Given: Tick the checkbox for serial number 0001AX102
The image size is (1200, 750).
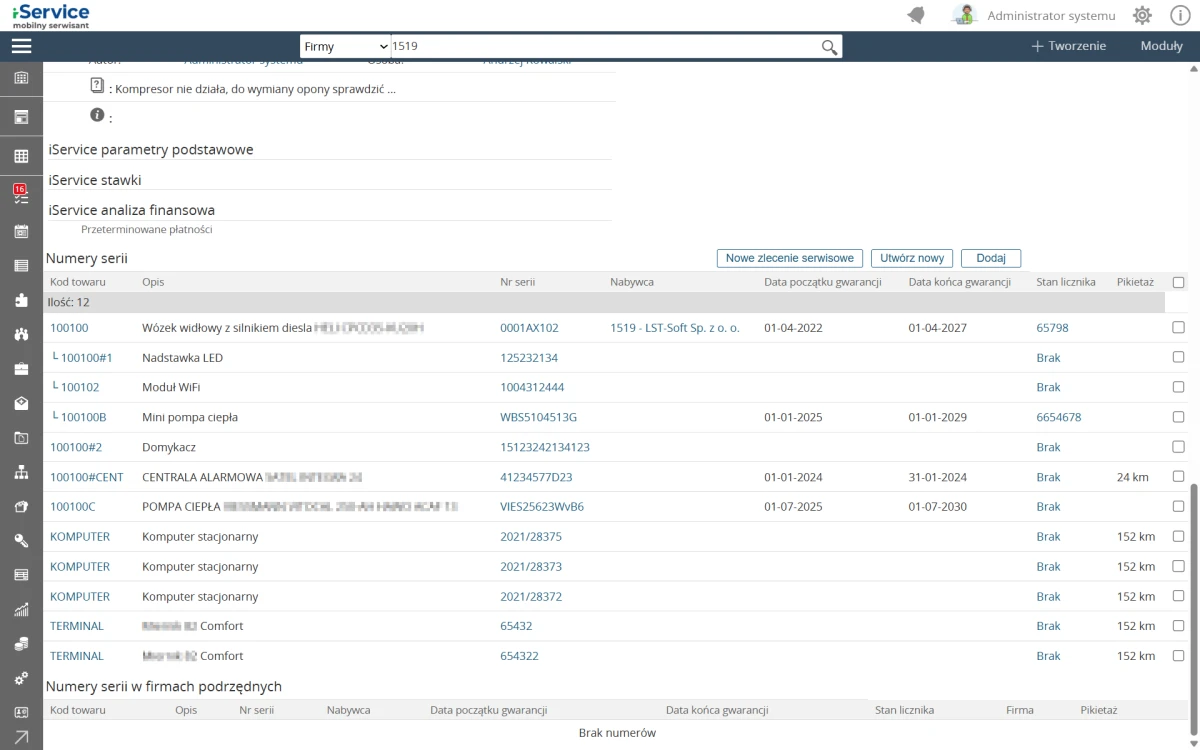Looking at the screenshot, I should (1178, 327).
